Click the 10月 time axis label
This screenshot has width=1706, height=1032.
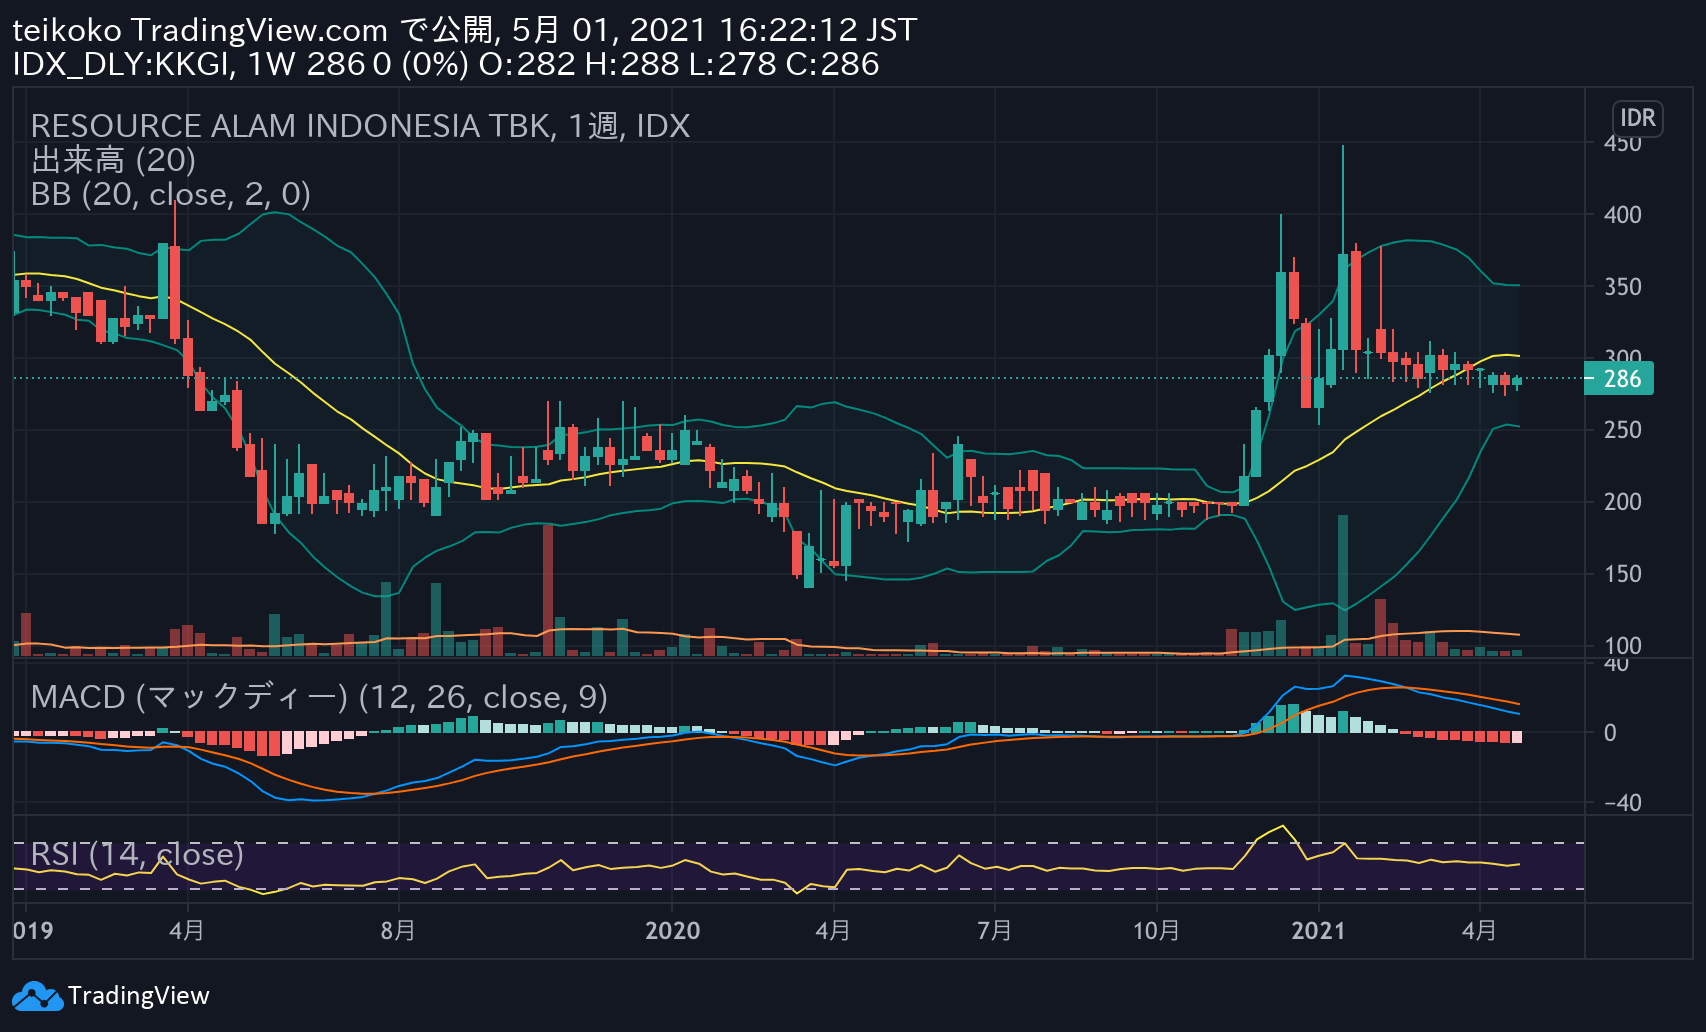coord(1155,931)
